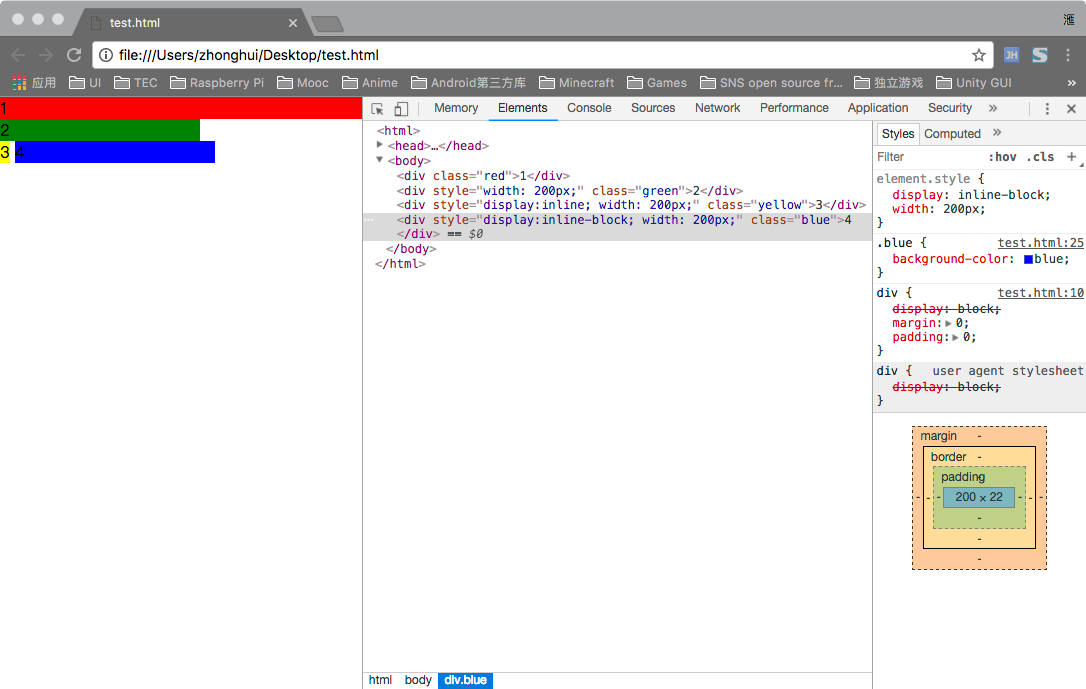Click the browser forward arrow
This screenshot has height=689, width=1086.
point(46,55)
